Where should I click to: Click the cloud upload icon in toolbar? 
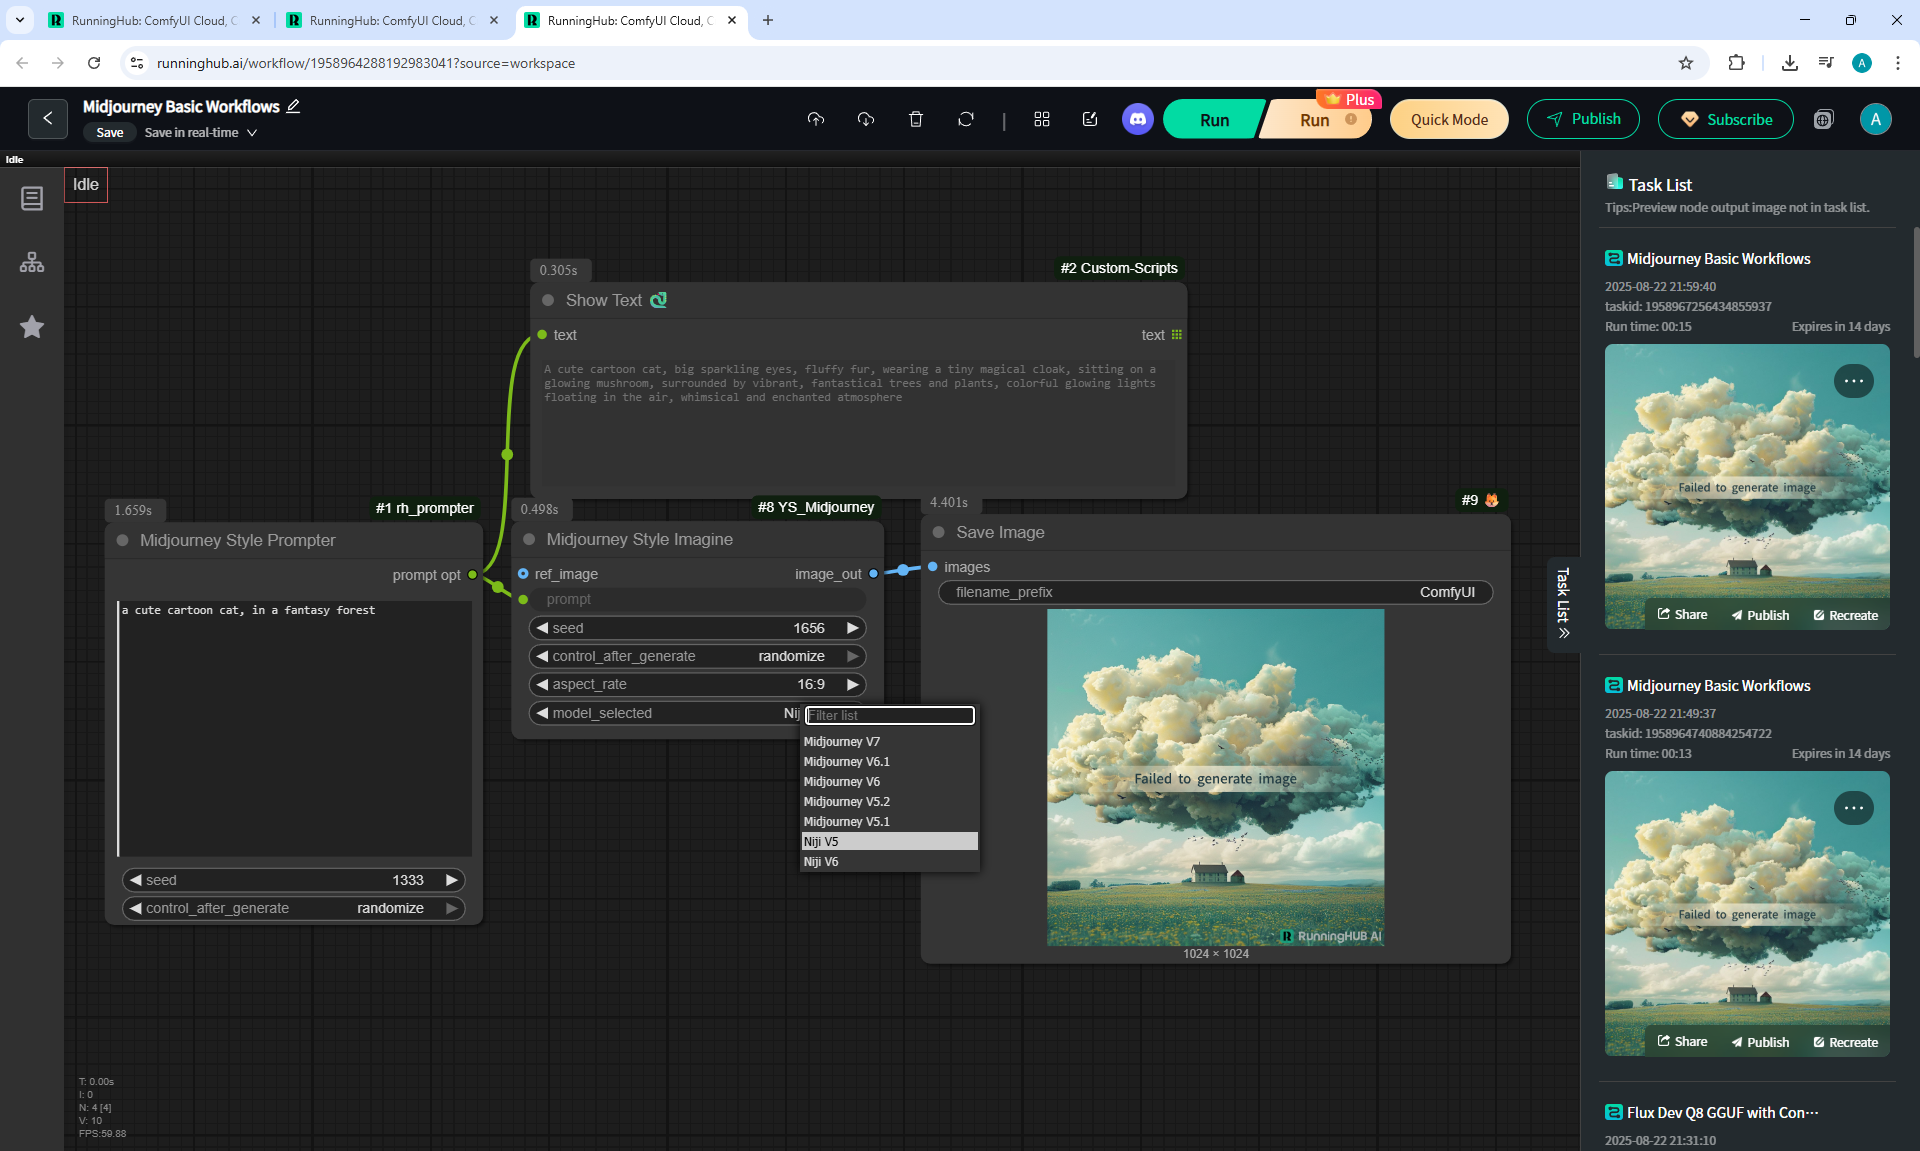point(816,119)
